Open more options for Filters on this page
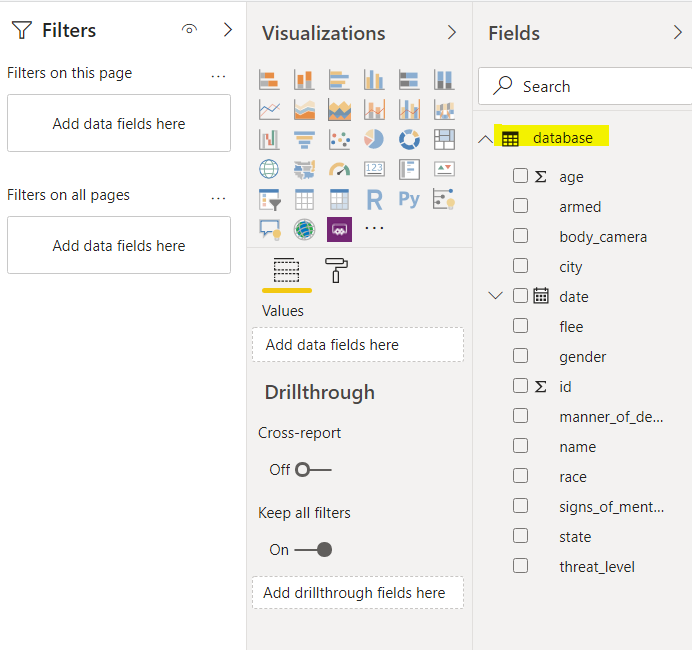Screen dimensions: 692x650 (x=219, y=74)
